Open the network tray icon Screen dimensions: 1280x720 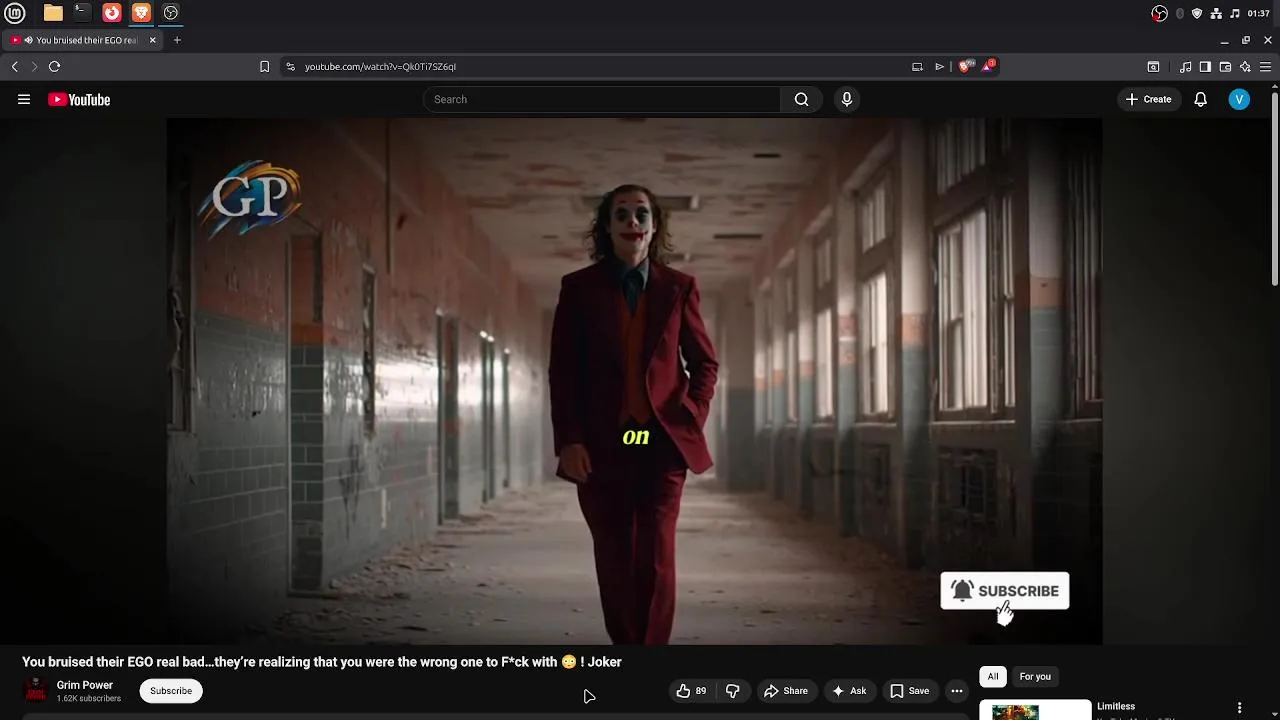[x=1216, y=13]
